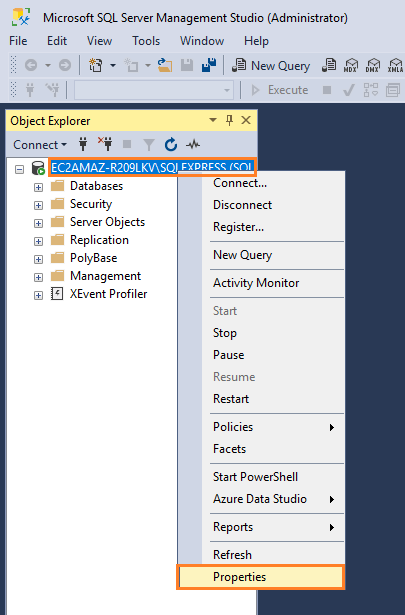
Task: Choose Pause in the context menu
Action: (262, 355)
